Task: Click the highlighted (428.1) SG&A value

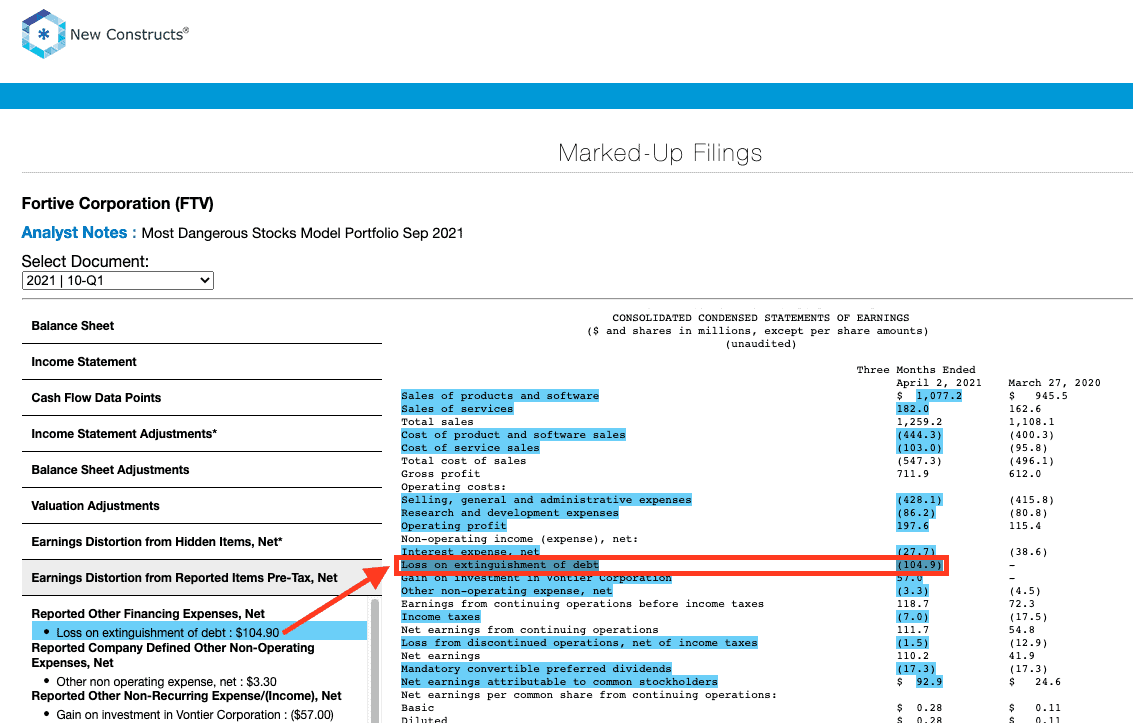Action: tap(919, 500)
